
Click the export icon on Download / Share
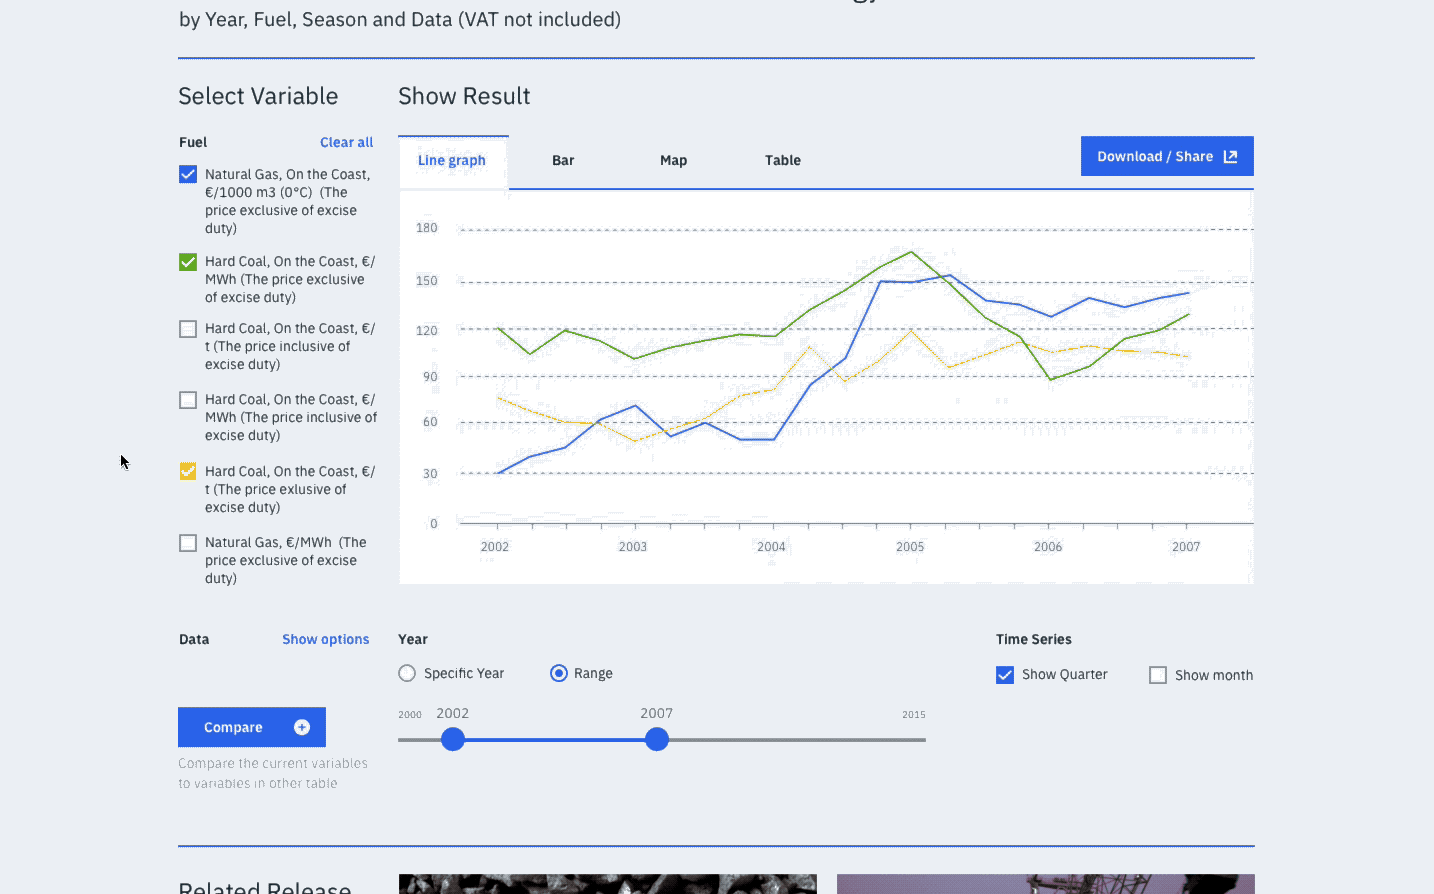(1230, 157)
